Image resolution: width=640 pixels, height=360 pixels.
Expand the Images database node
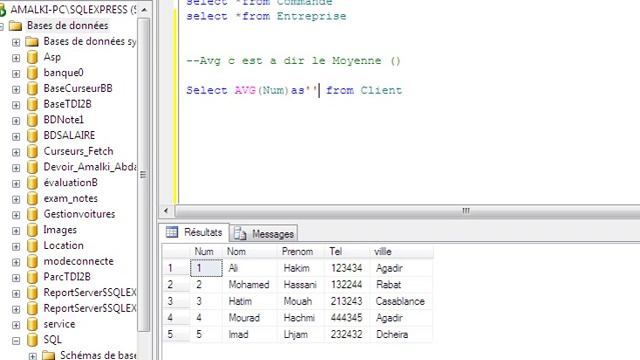click(x=16, y=231)
